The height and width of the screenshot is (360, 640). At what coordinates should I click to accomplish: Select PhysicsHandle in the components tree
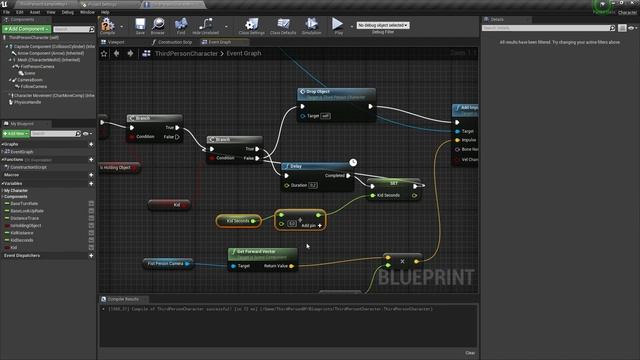tap(27, 102)
